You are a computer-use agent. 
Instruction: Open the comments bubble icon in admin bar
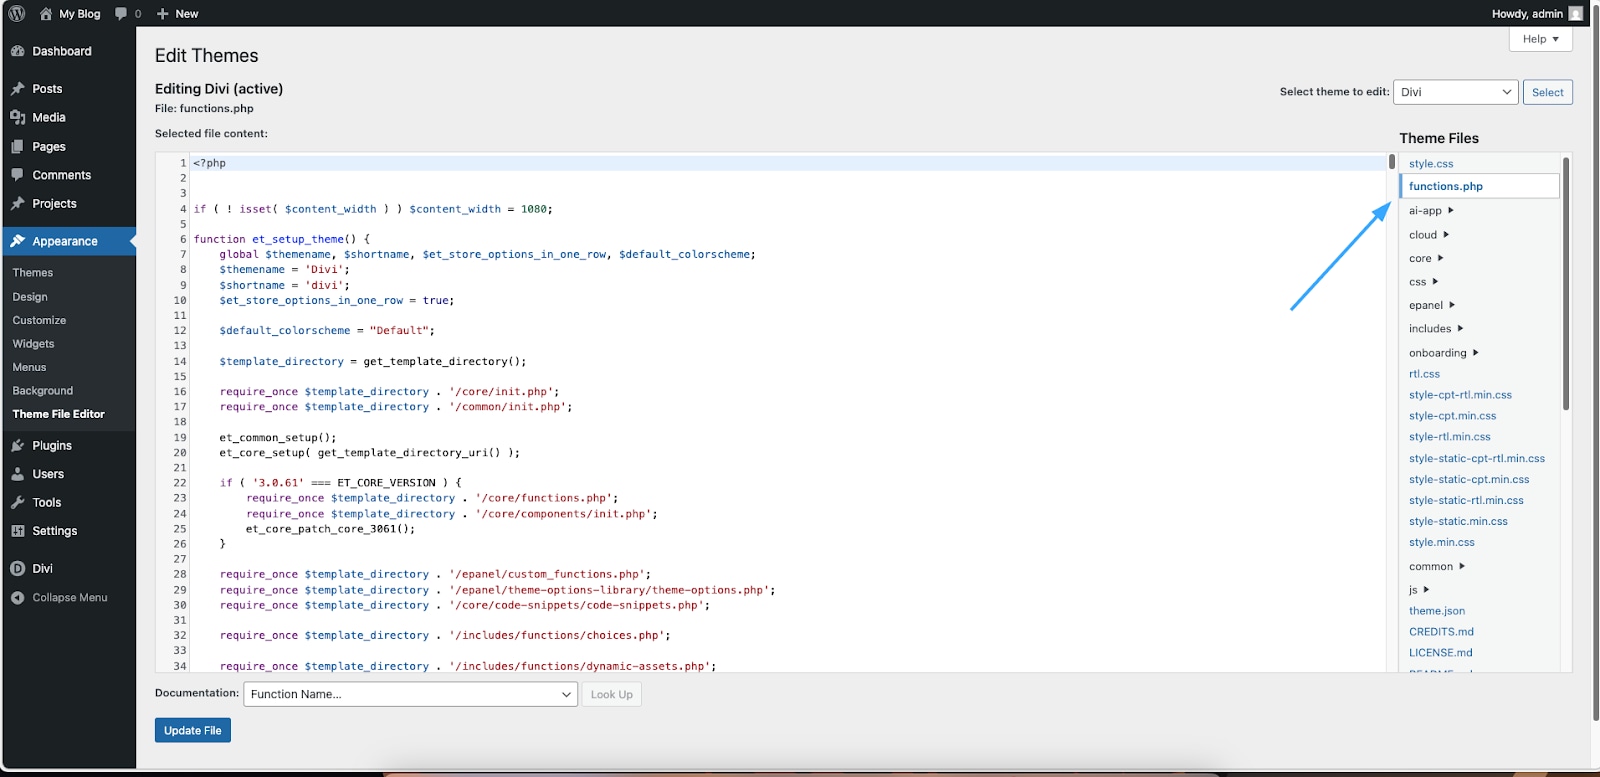point(121,14)
